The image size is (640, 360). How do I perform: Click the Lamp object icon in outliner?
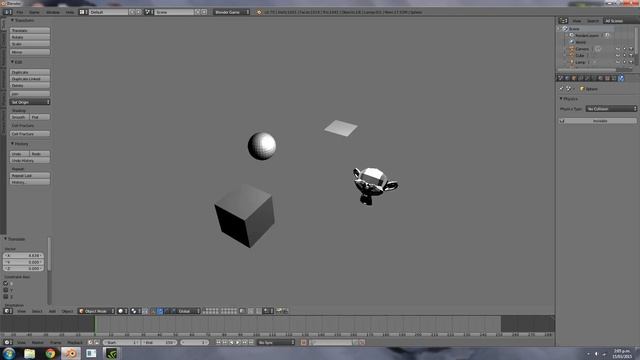[x=572, y=62]
